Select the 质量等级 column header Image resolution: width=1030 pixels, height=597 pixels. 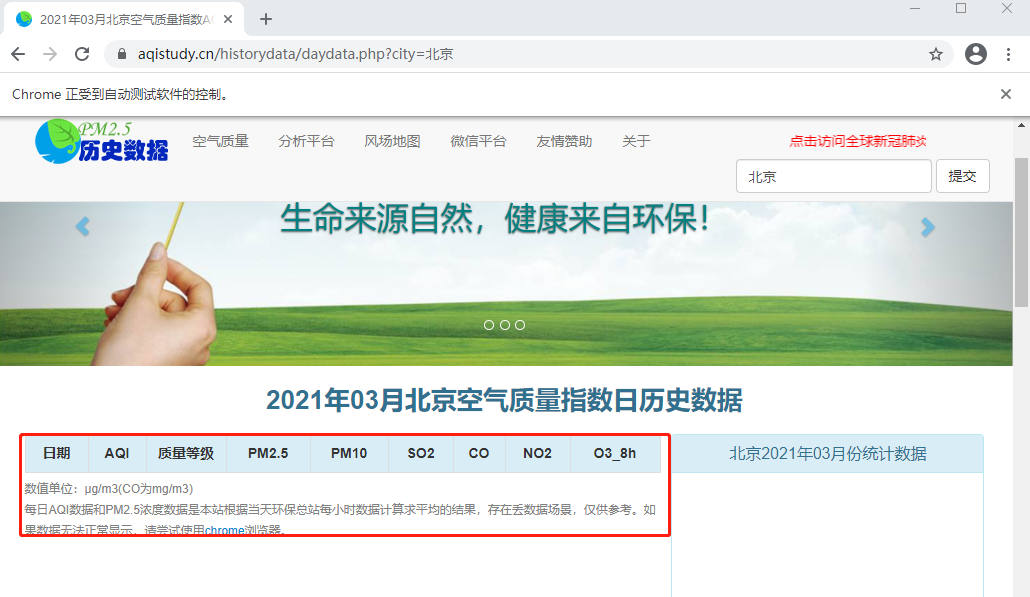tap(186, 453)
